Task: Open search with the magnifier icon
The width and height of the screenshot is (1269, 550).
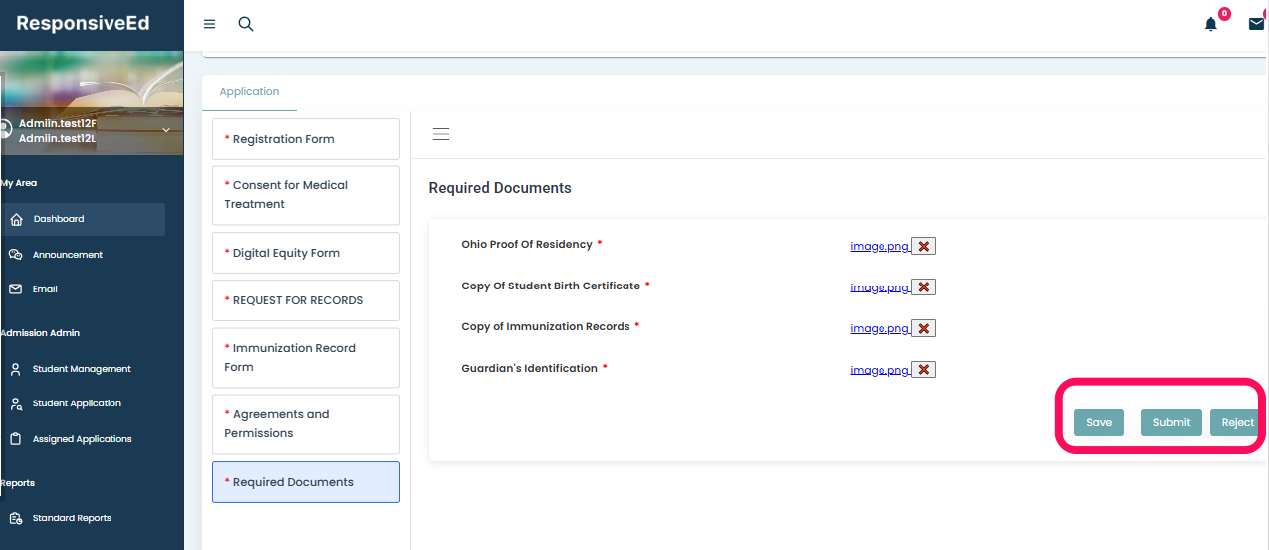Action: pos(246,24)
